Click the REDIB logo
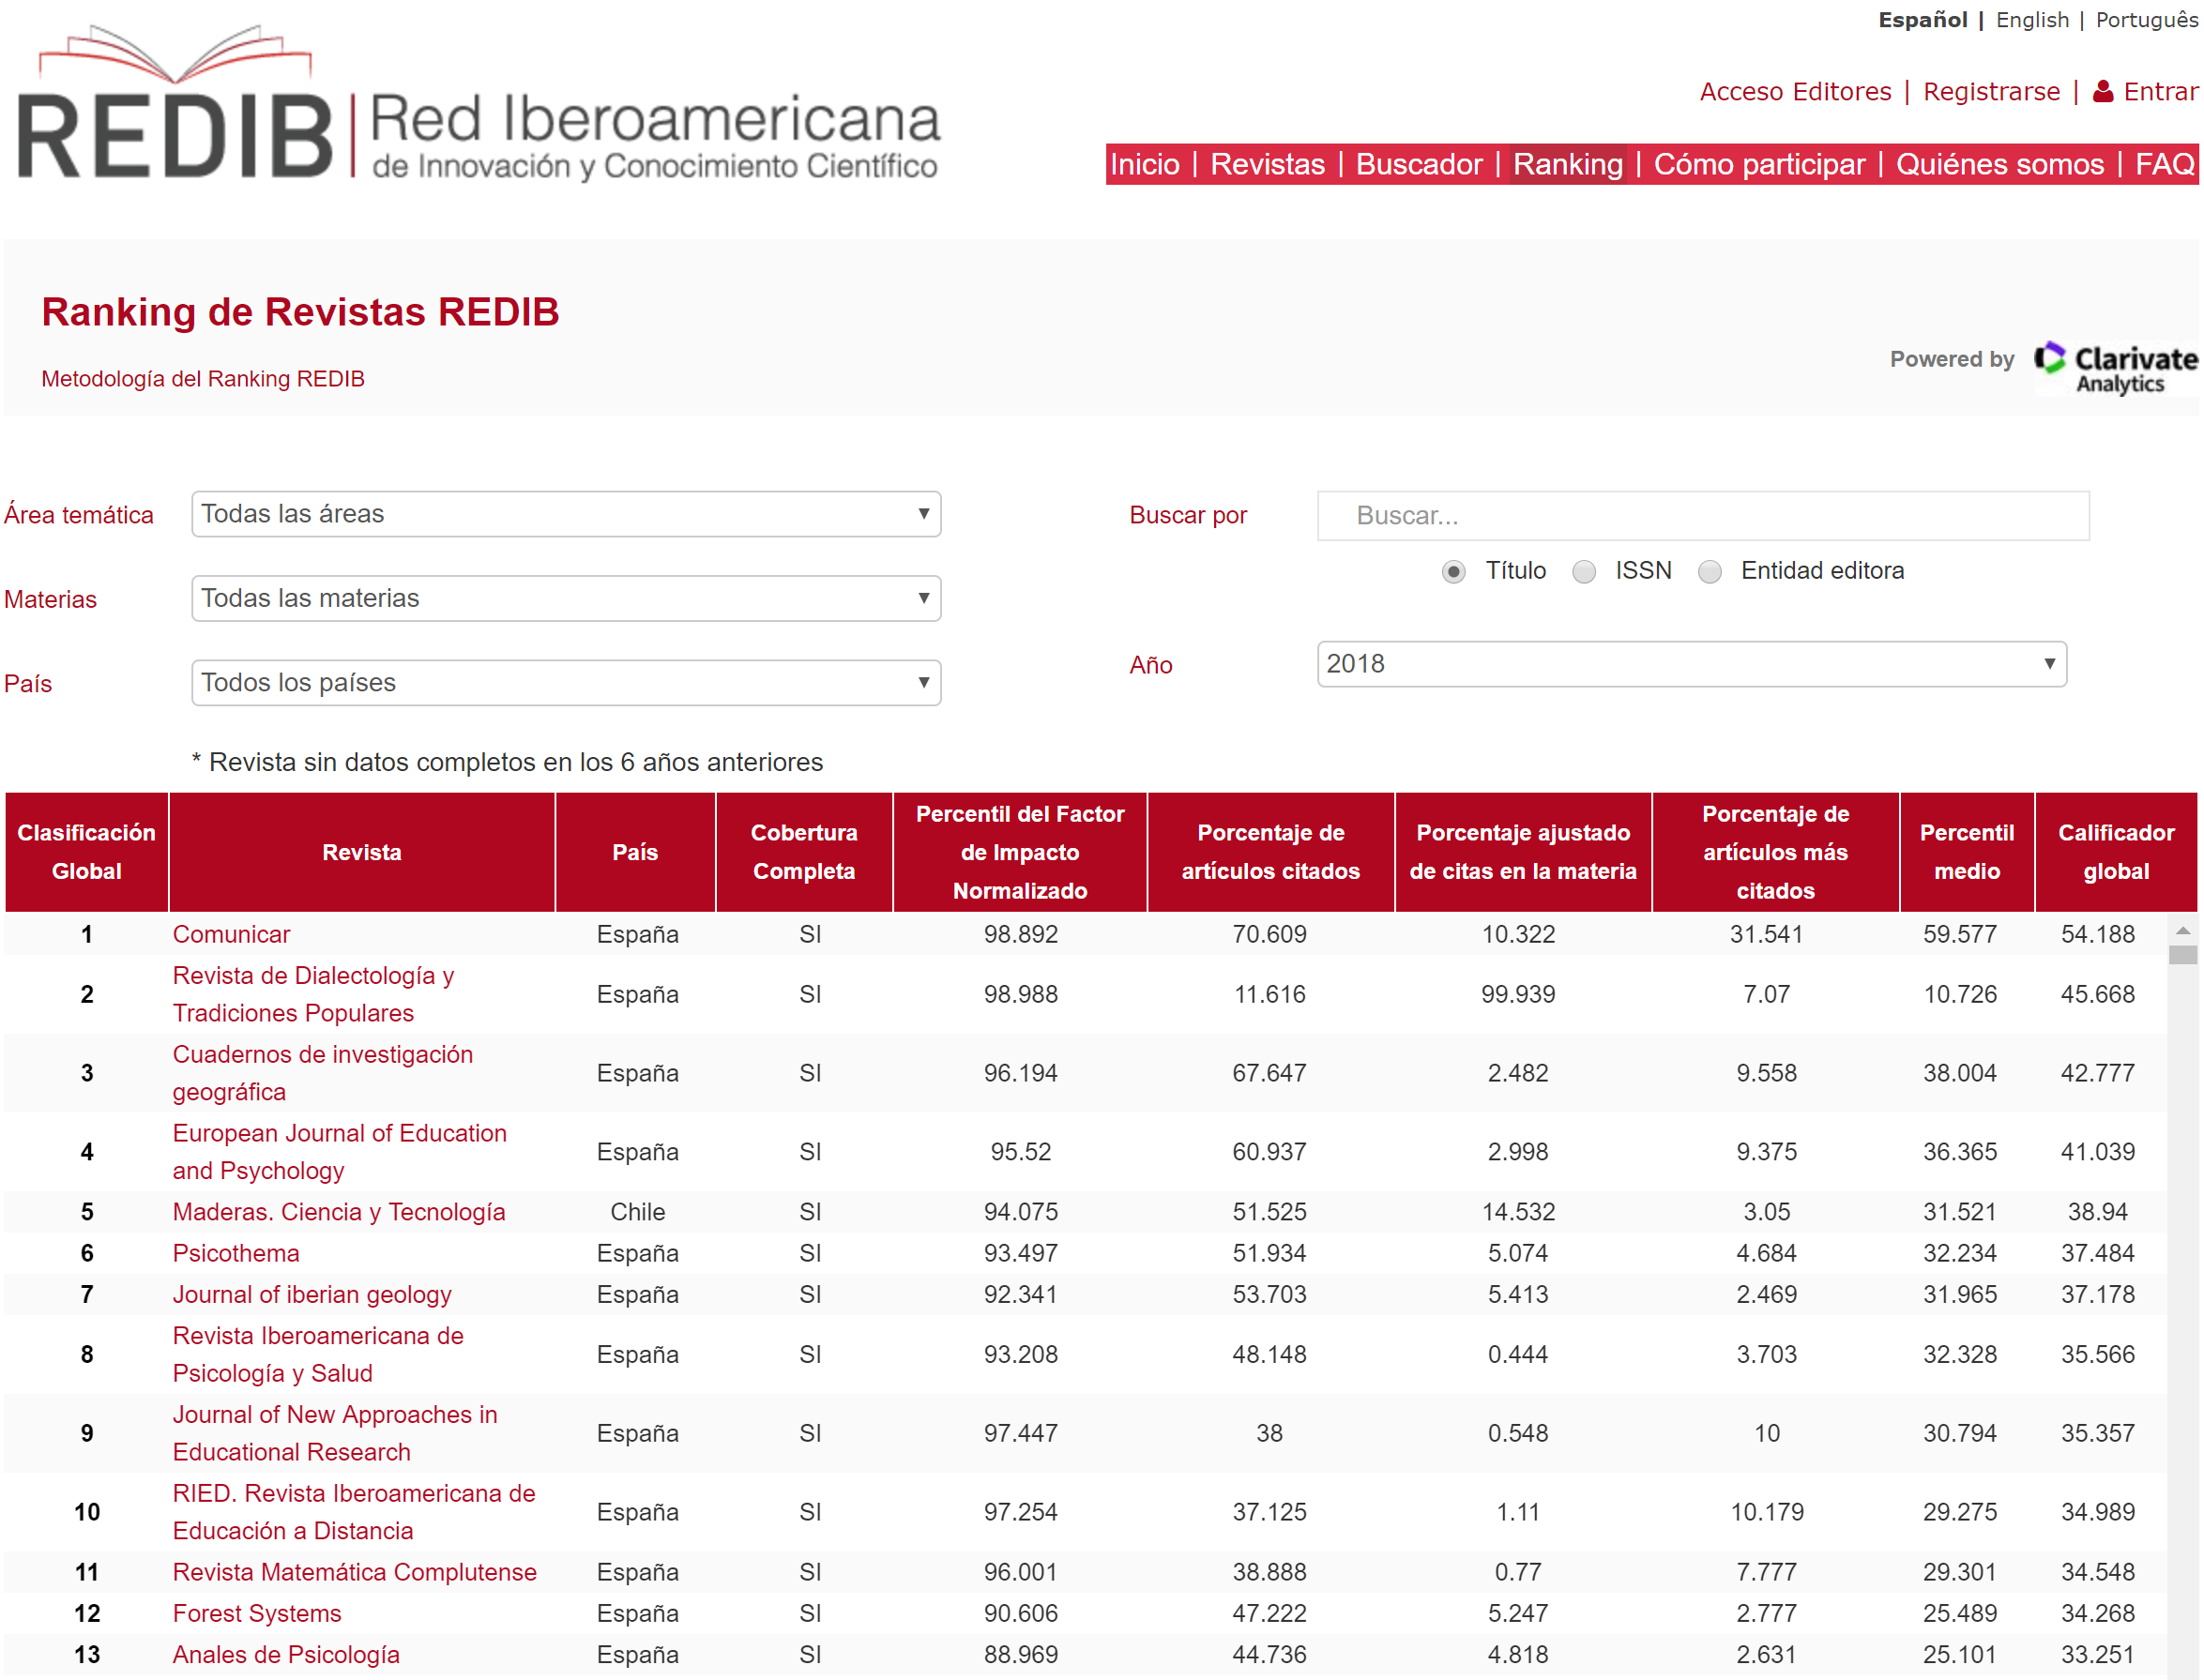This screenshot has height=1680, width=2204. tap(478, 105)
